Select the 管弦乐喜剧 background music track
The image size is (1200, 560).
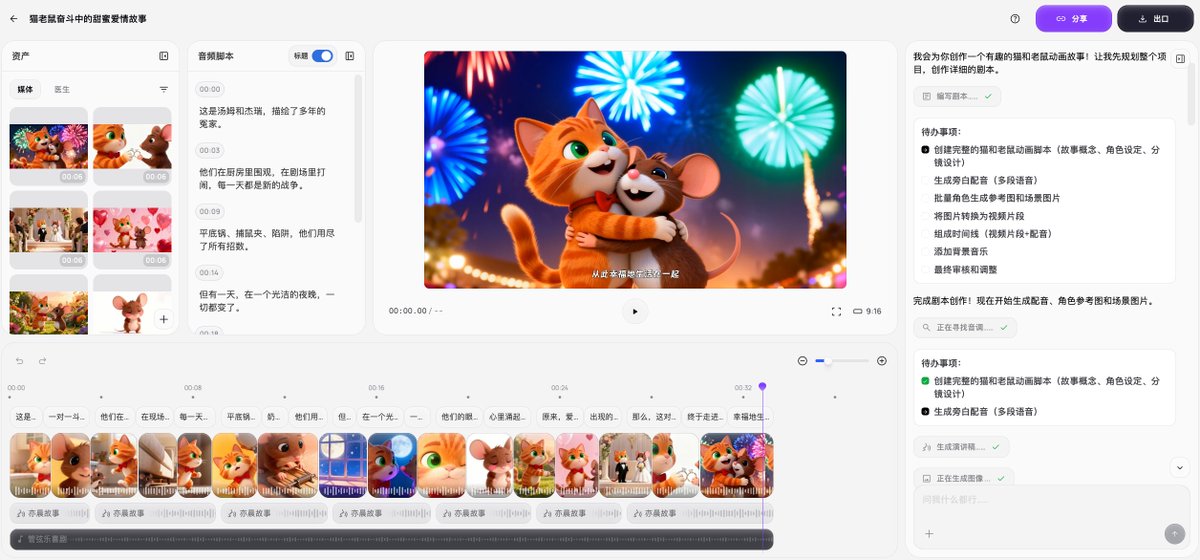[391, 539]
